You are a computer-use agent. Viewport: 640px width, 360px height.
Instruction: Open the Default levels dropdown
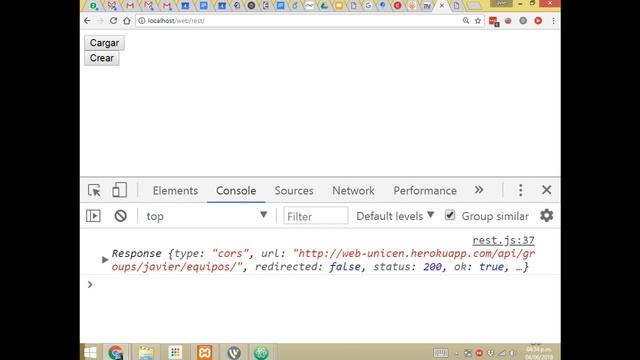click(395, 216)
